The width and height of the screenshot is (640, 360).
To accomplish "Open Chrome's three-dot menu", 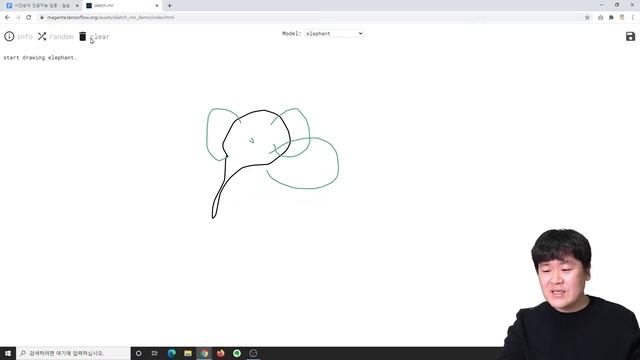I will point(633,17).
